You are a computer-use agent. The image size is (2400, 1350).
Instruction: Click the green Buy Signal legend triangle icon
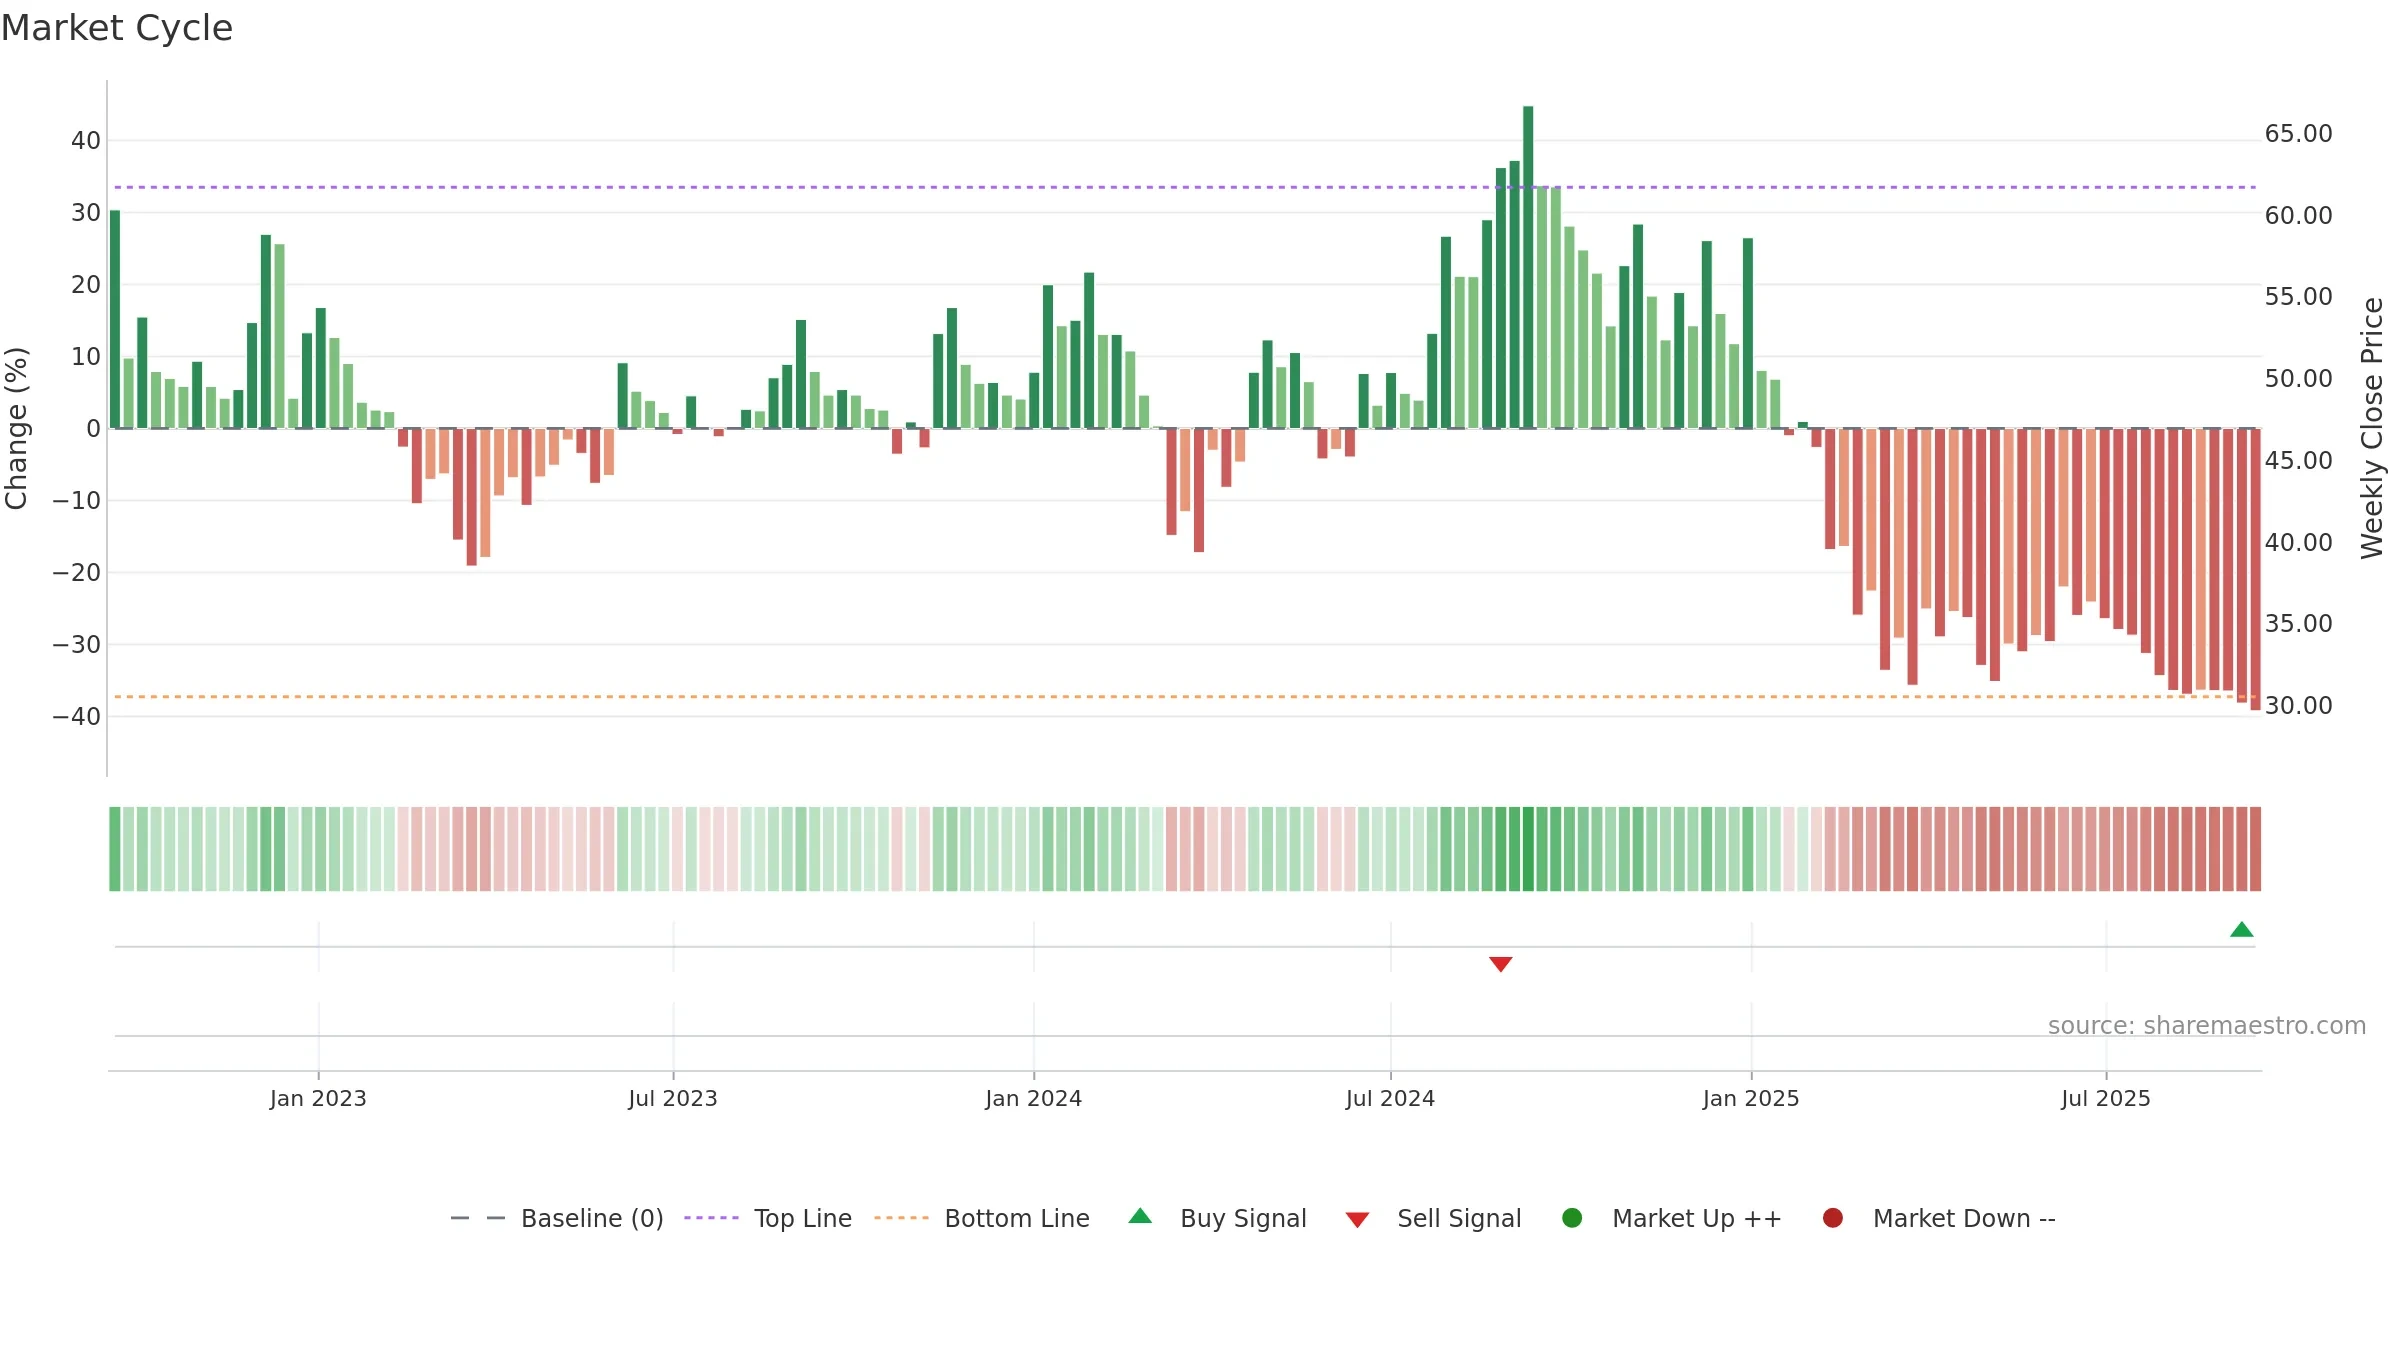(1140, 1217)
